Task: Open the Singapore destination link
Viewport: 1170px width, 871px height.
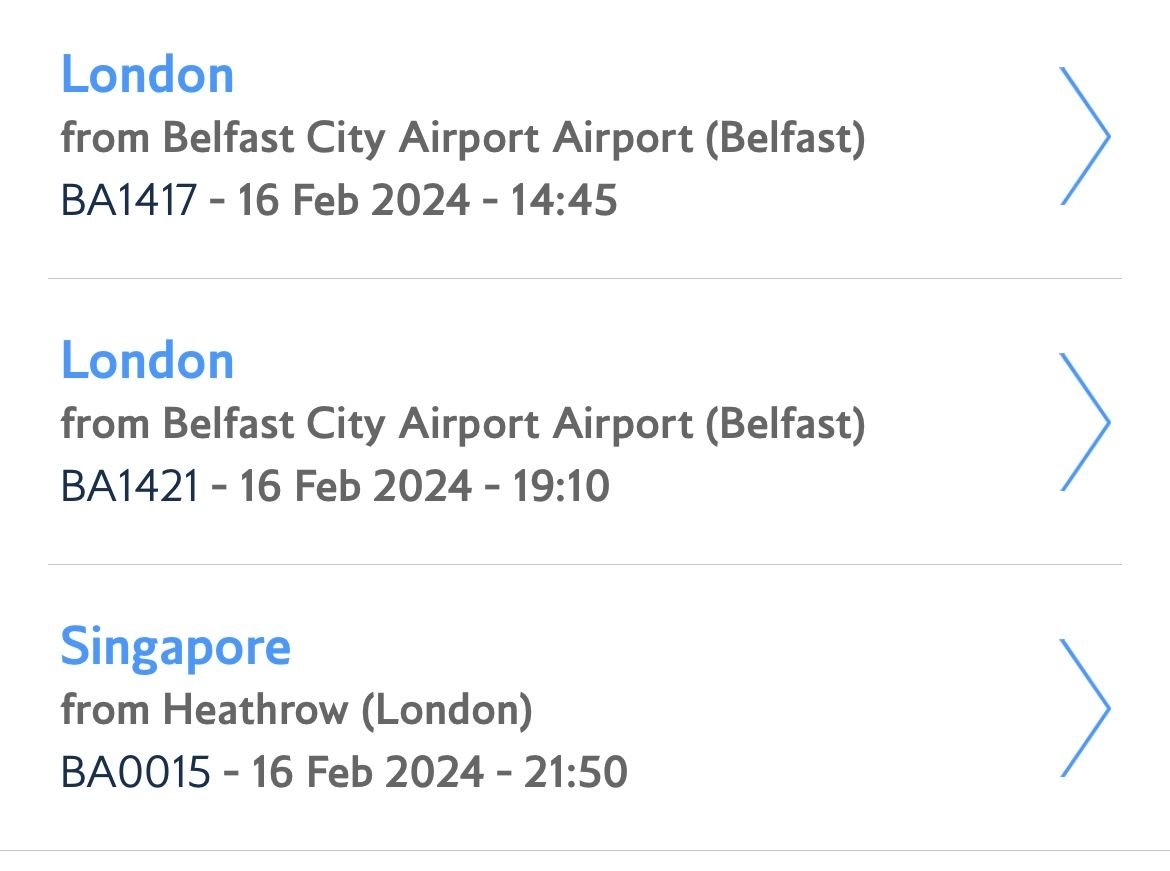Action: point(176,646)
